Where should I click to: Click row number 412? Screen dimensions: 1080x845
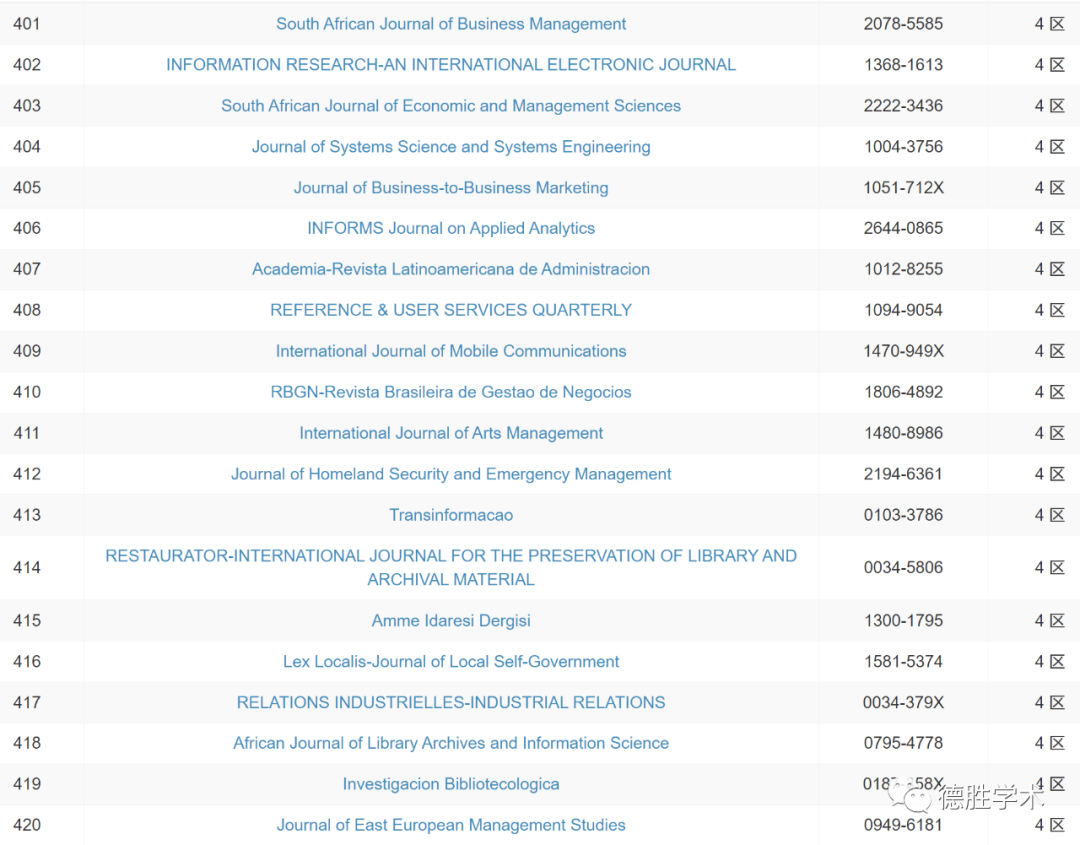coord(27,474)
